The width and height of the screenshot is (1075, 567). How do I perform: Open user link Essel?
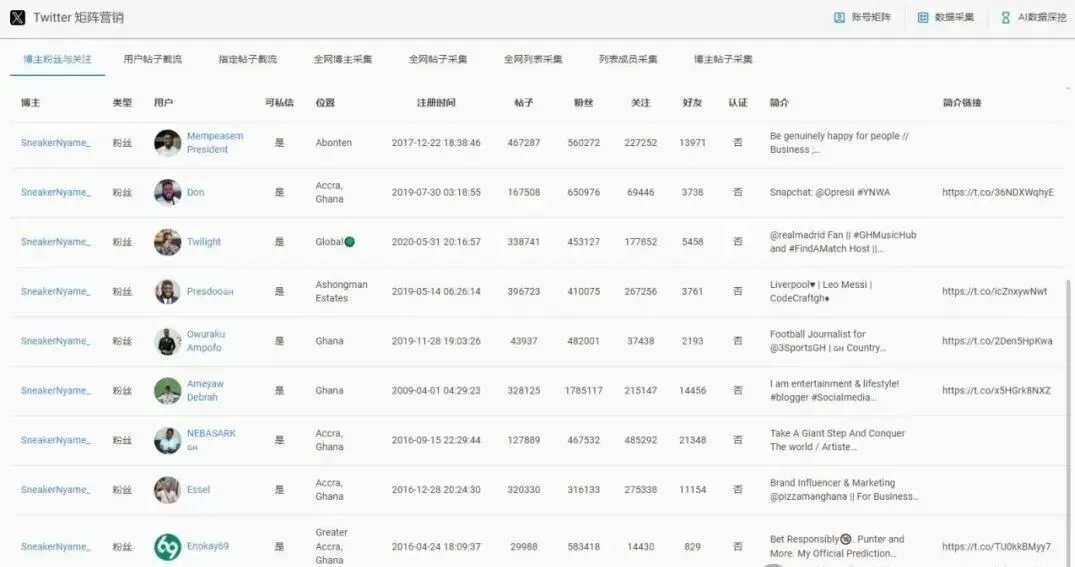198,490
